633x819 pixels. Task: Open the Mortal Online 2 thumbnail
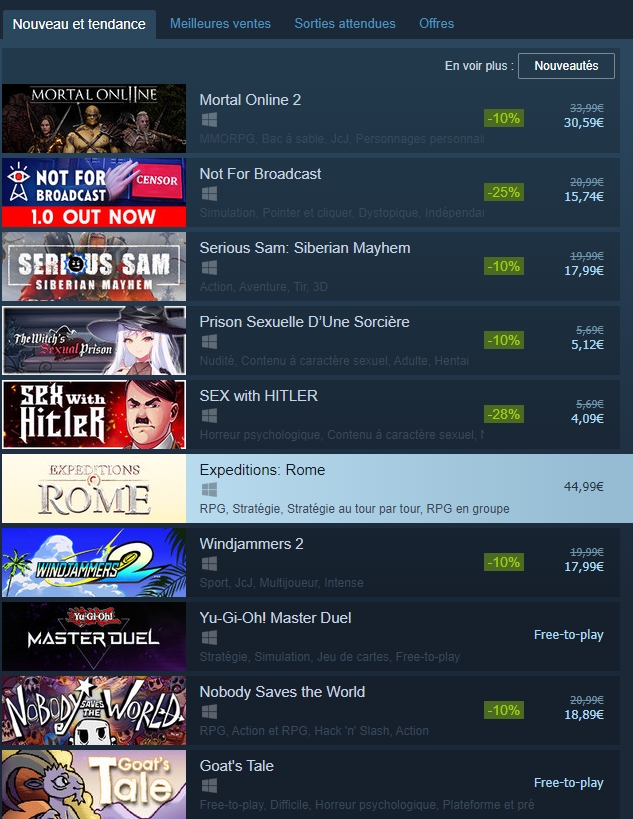tap(94, 119)
